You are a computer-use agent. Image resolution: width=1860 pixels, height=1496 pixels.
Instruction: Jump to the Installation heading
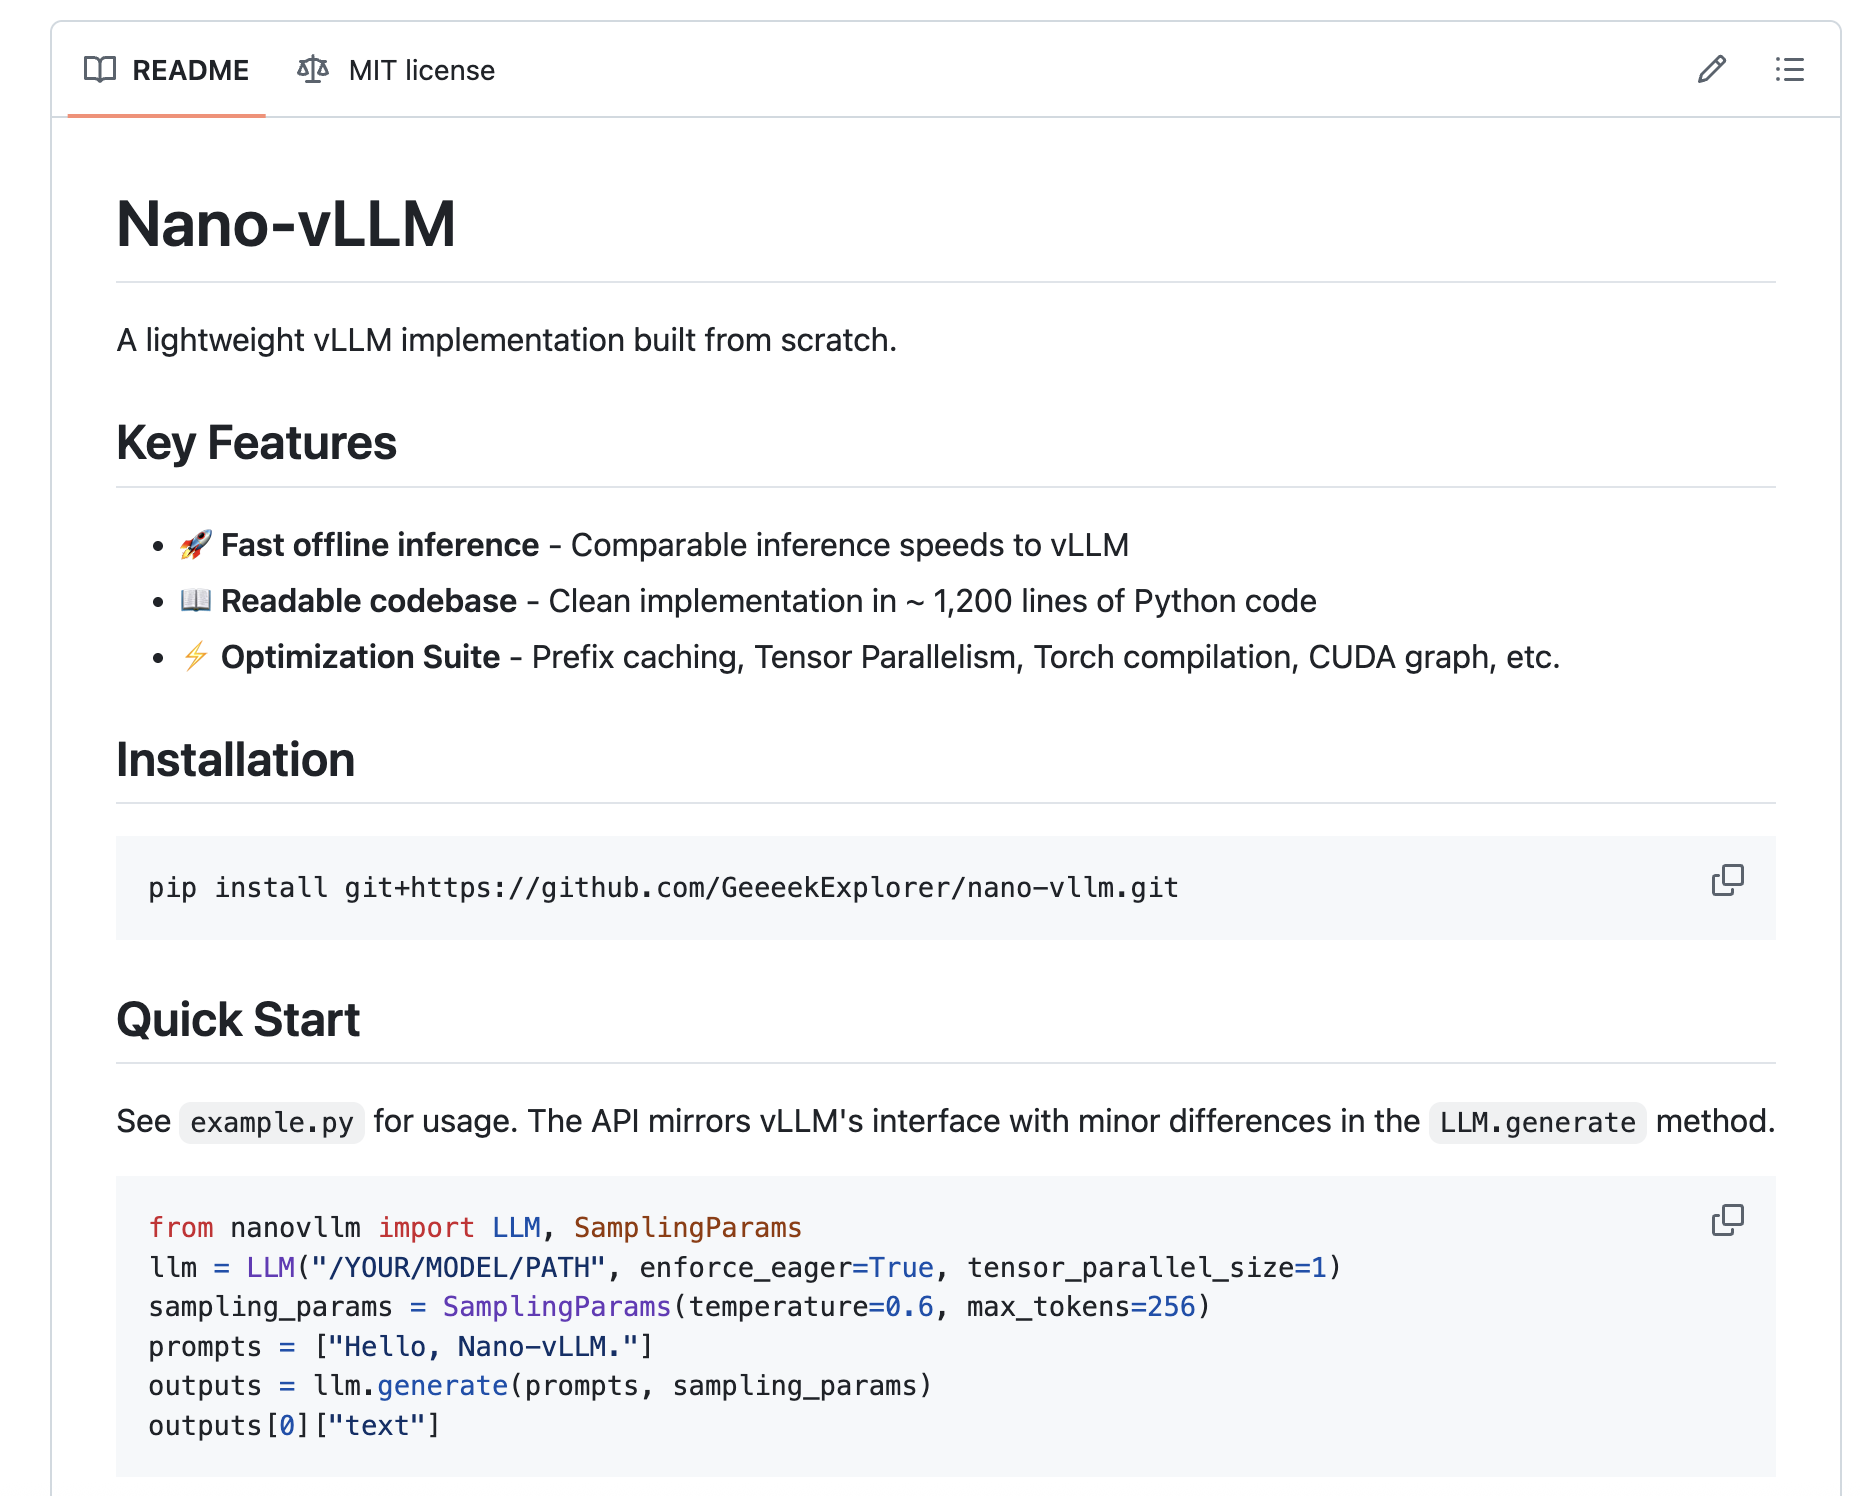[236, 760]
